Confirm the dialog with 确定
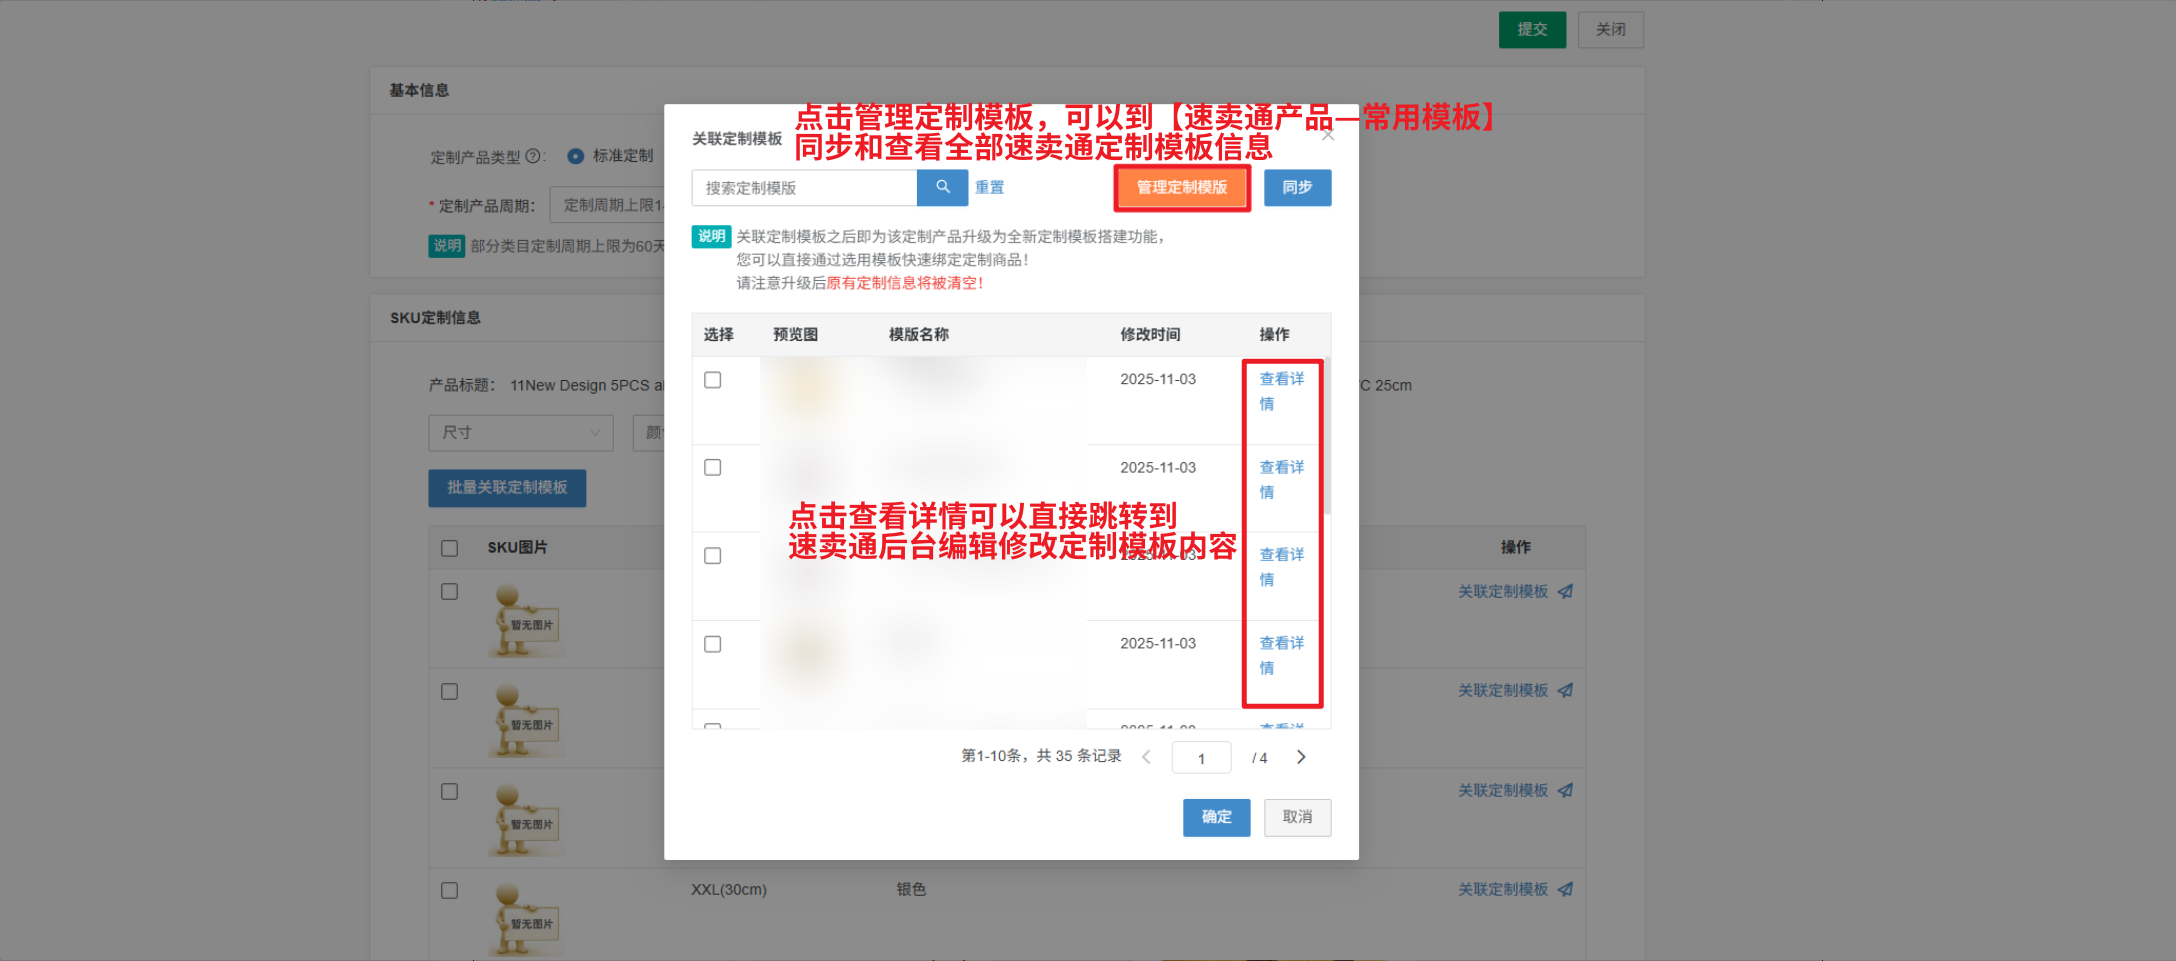 click(x=1216, y=817)
